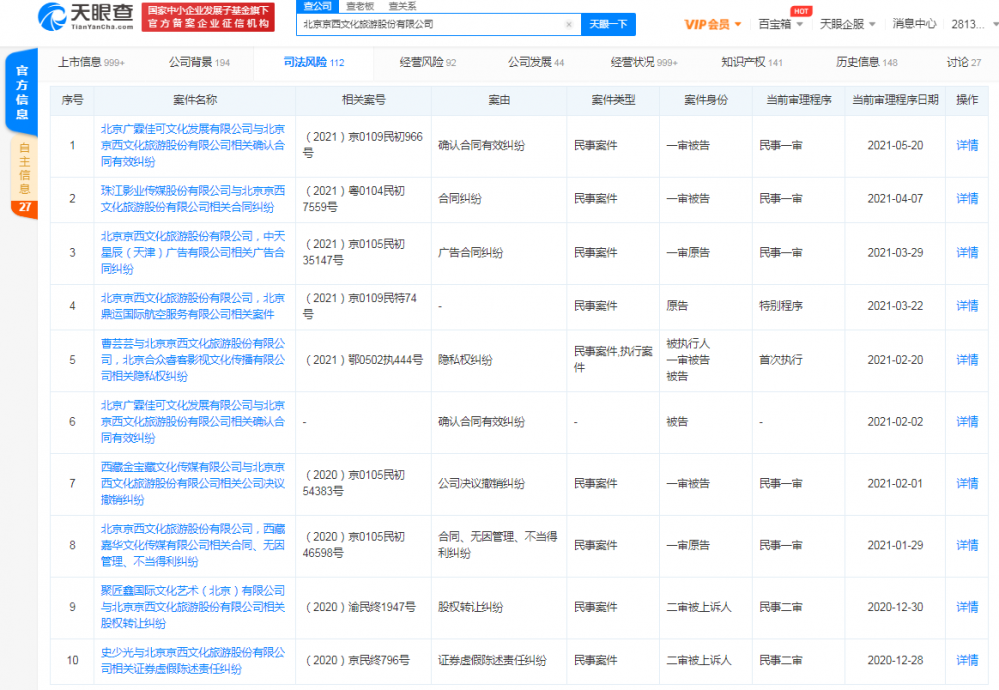Screen dimensions: 999x690
Task: Switch to the 查关系 search tab
Action: [402, 6]
